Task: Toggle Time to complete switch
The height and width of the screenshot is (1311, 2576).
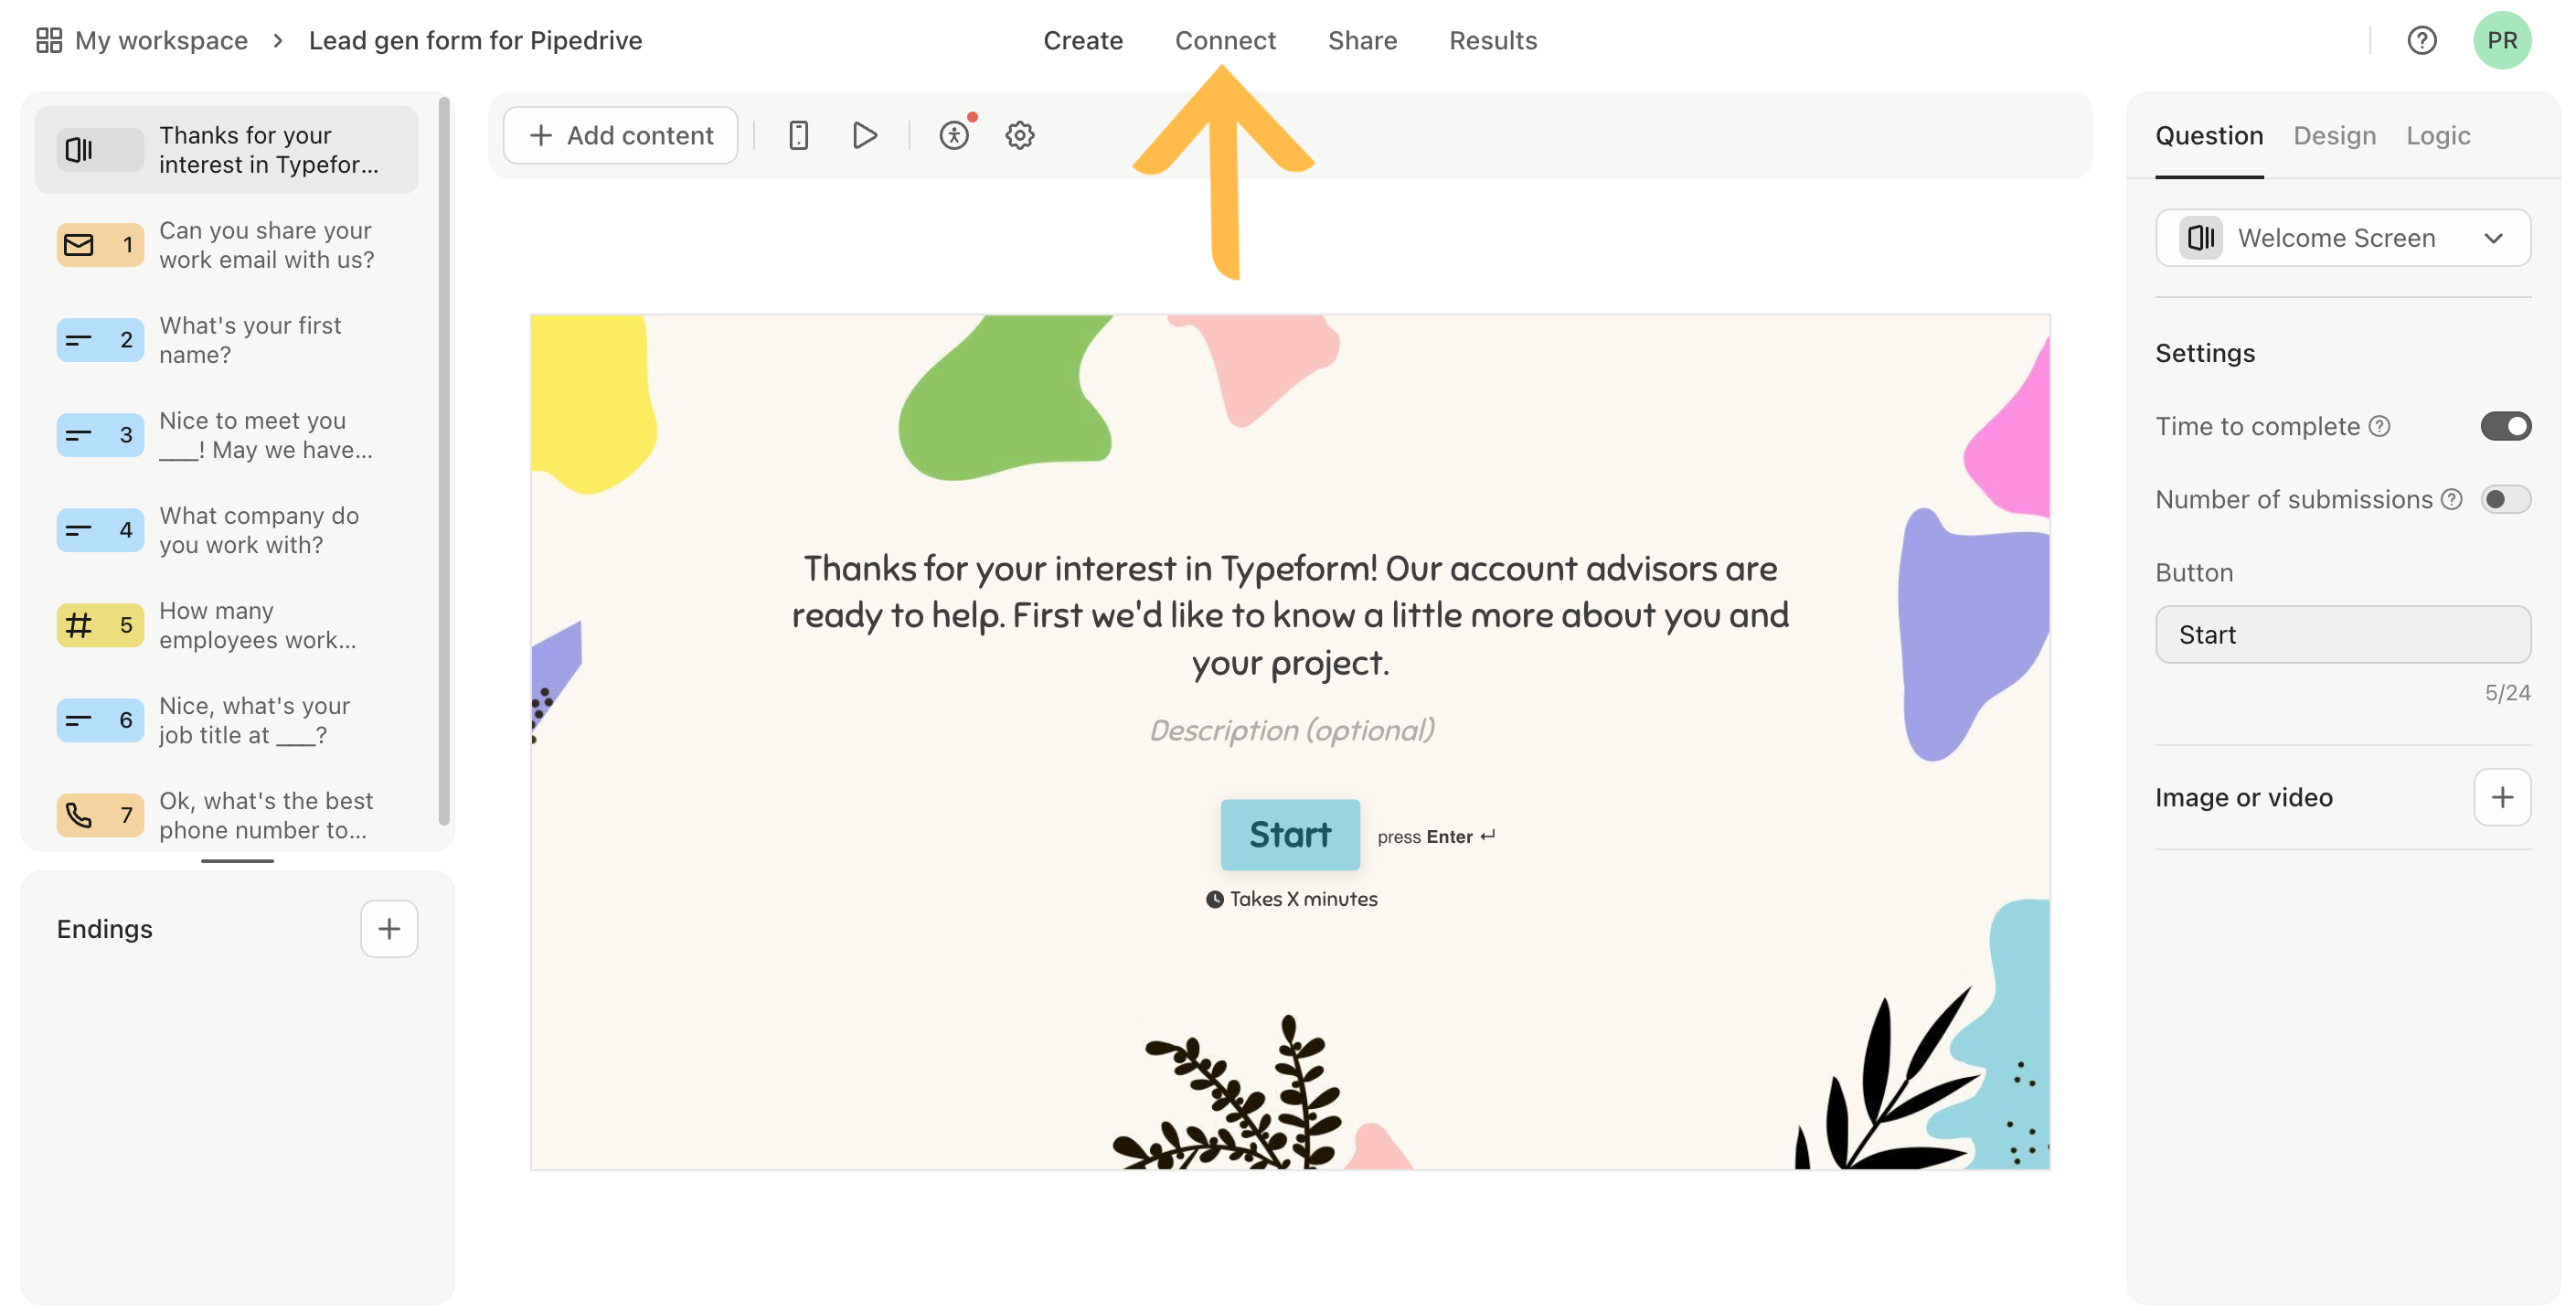Action: coord(2505,426)
